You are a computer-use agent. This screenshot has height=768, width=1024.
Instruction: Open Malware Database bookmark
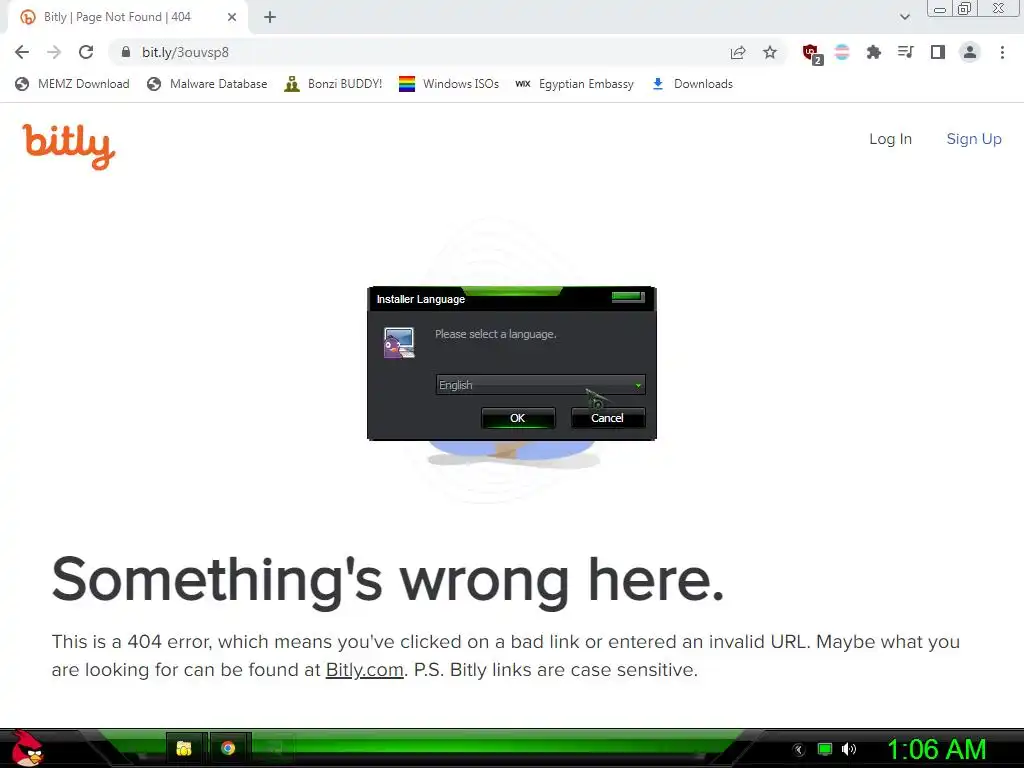(x=207, y=84)
